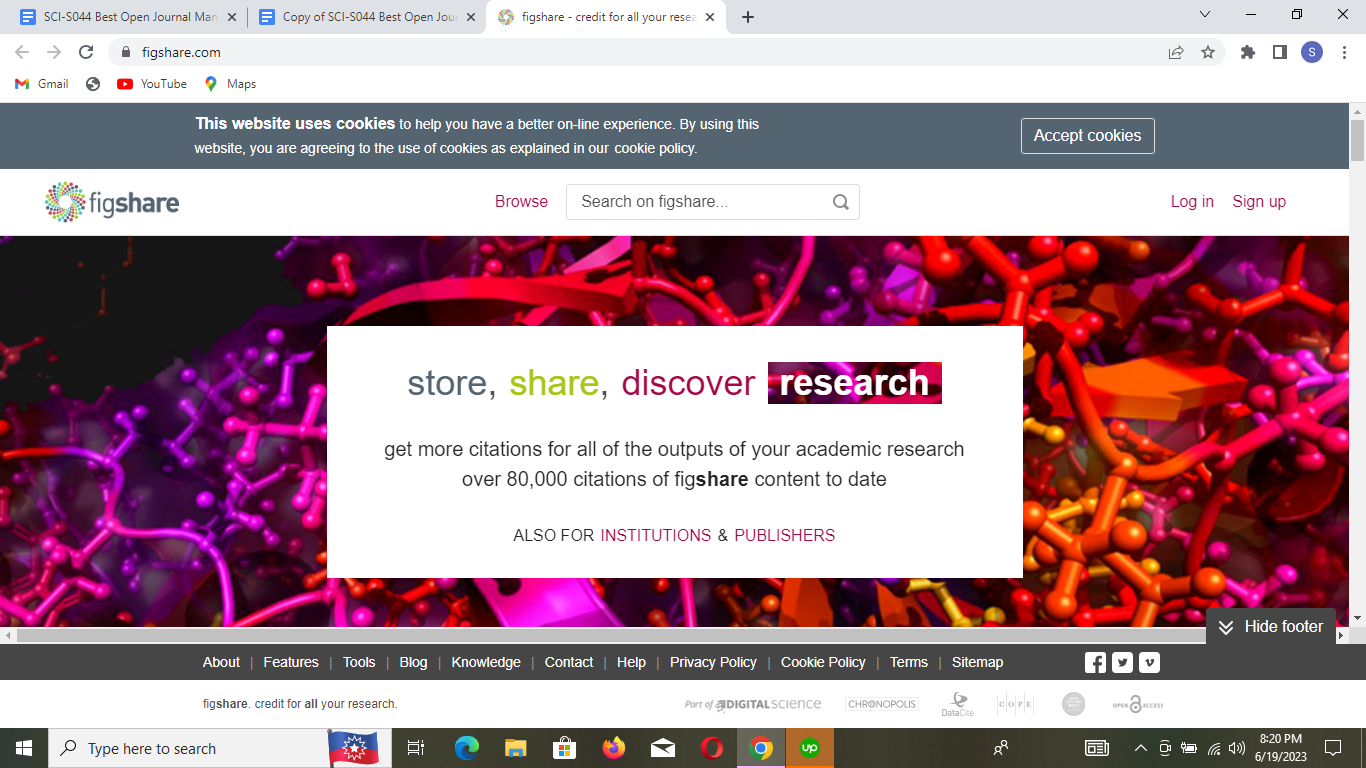
Task: Select the Browse menu item
Action: pyautogui.click(x=521, y=201)
